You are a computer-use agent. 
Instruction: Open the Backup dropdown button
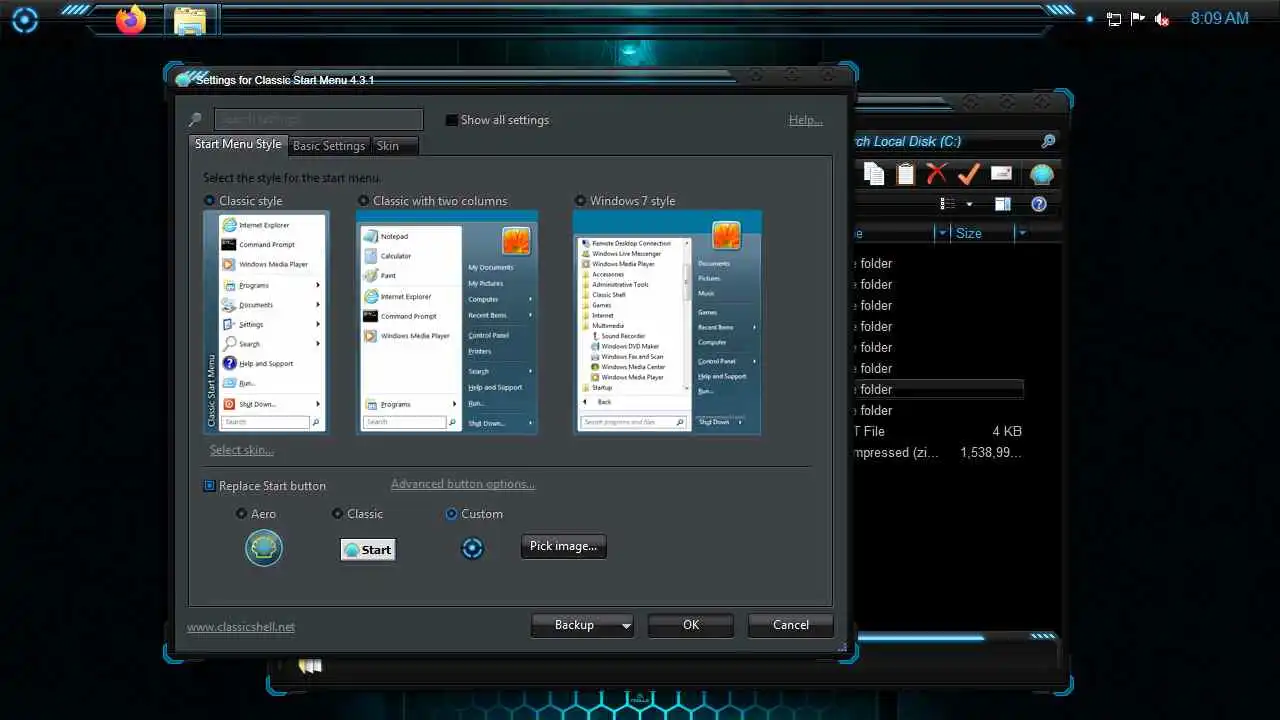pos(582,625)
